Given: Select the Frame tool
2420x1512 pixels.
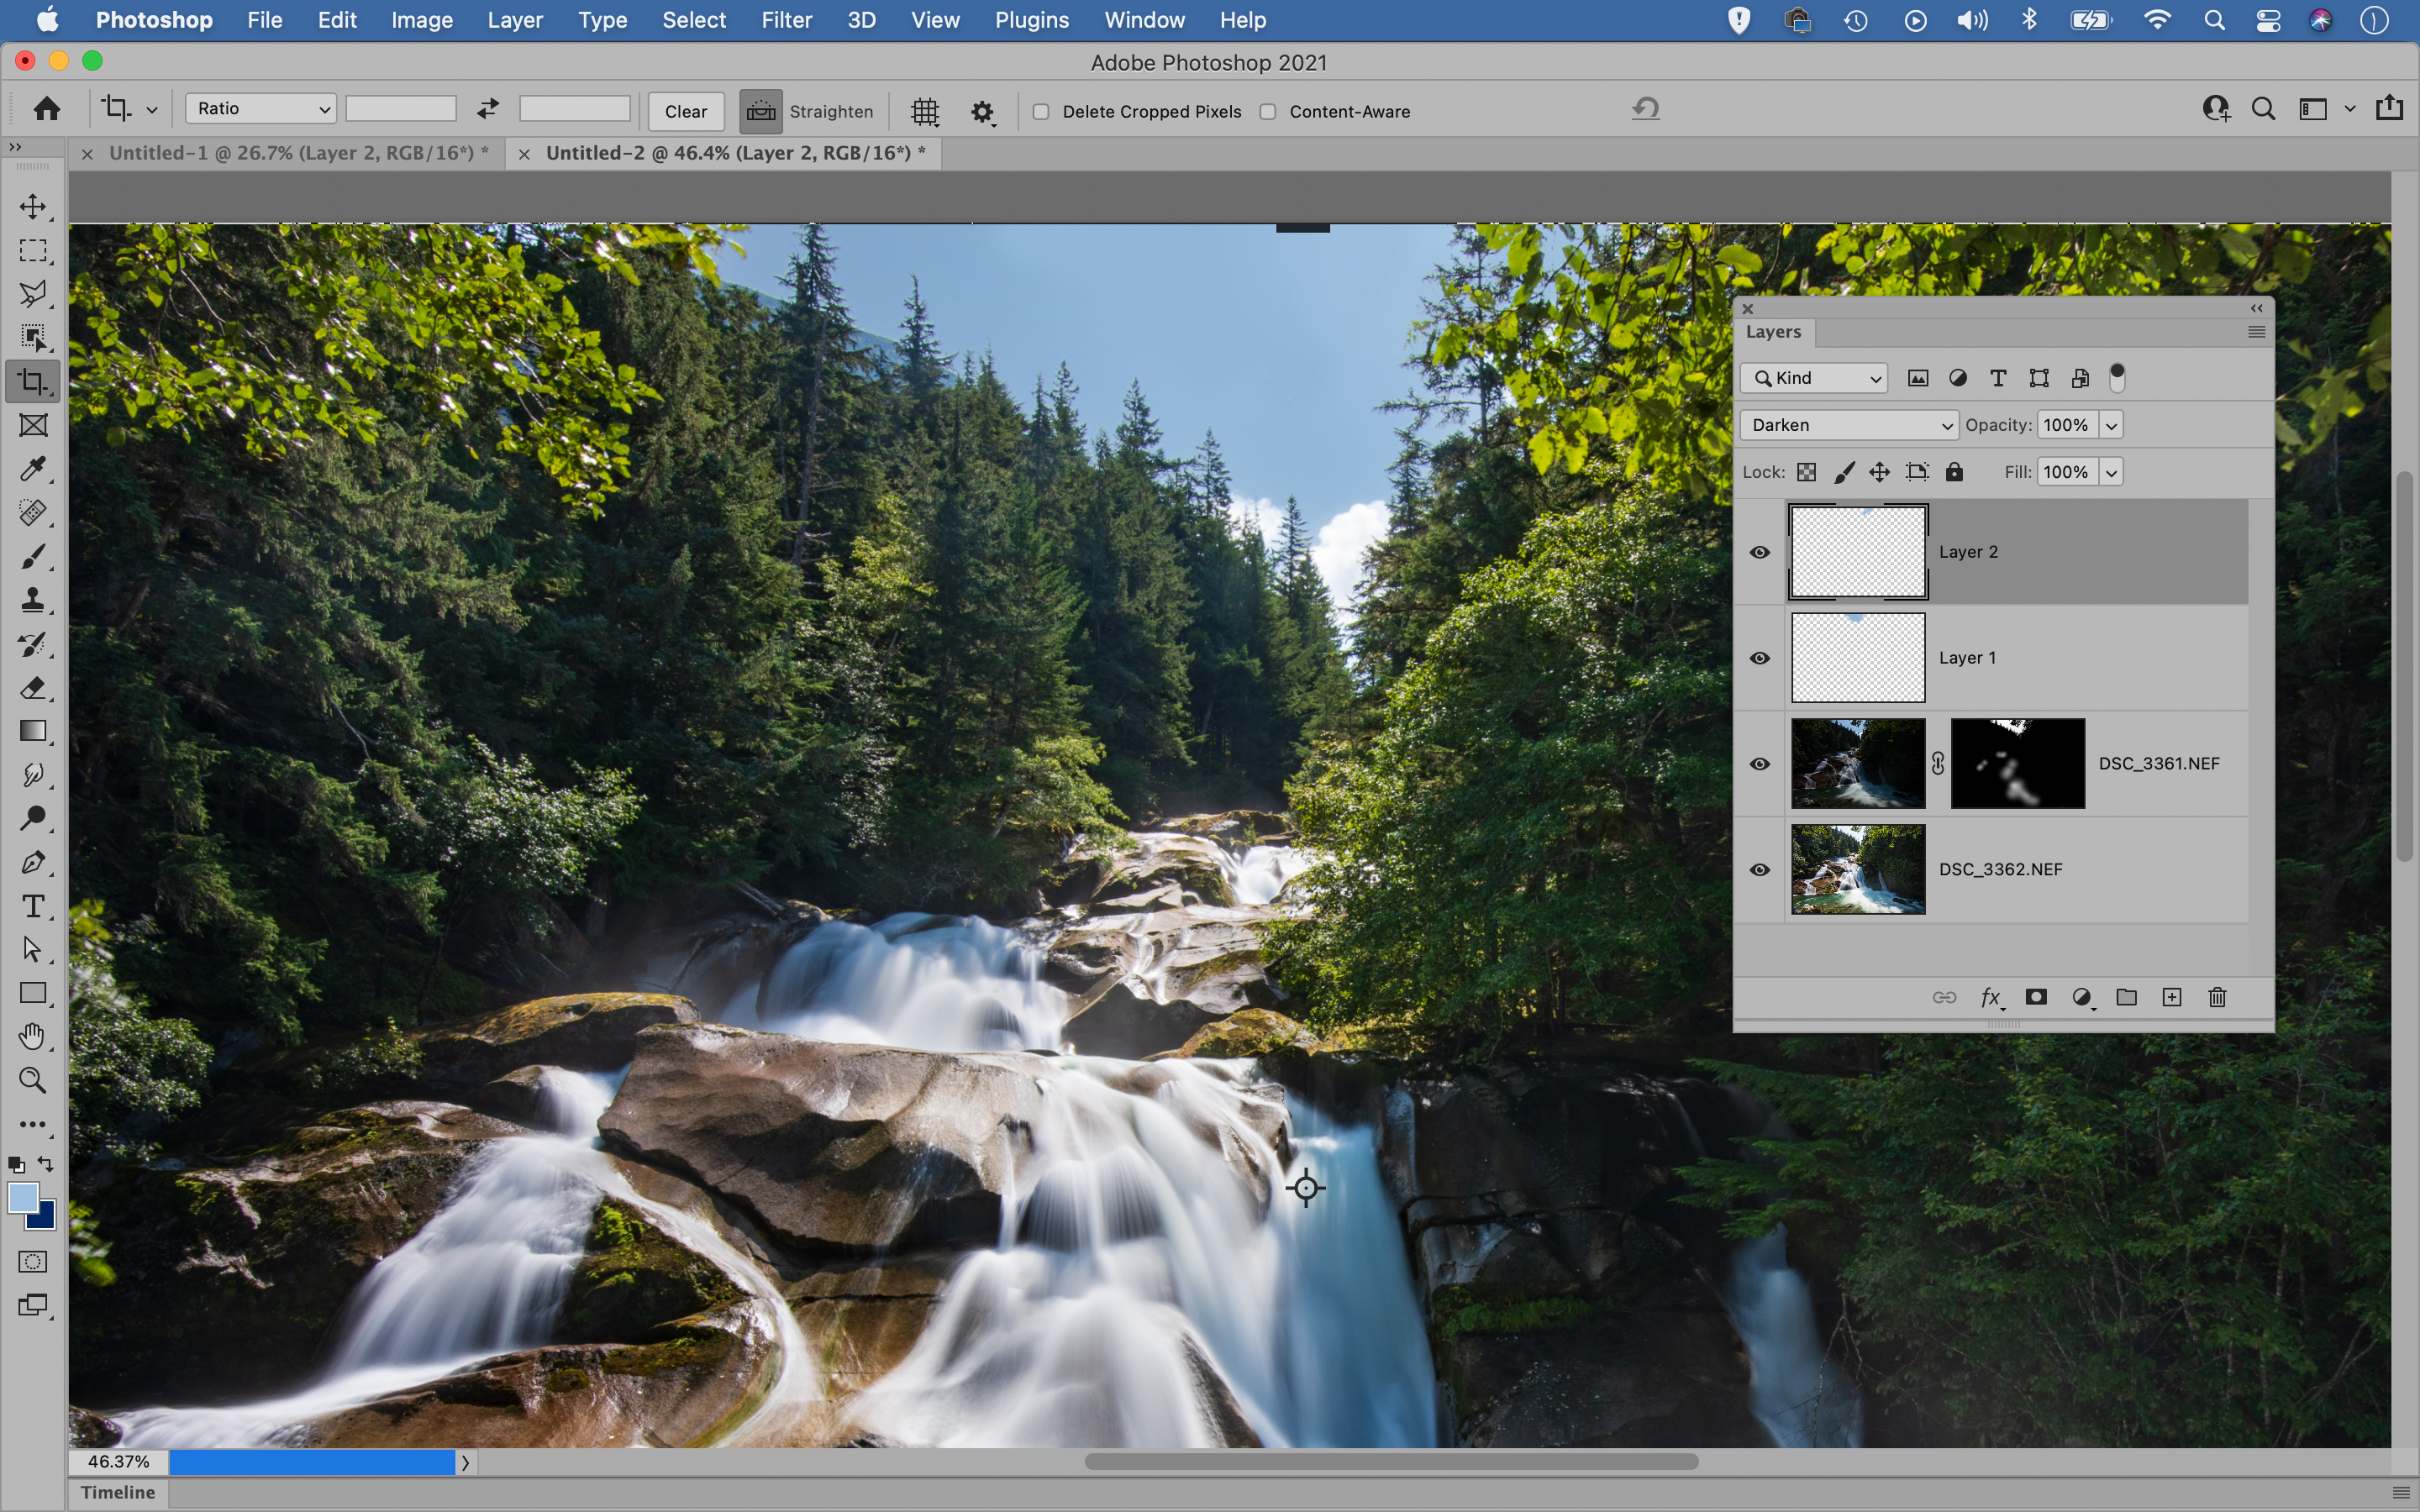Looking at the screenshot, I should (33, 425).
